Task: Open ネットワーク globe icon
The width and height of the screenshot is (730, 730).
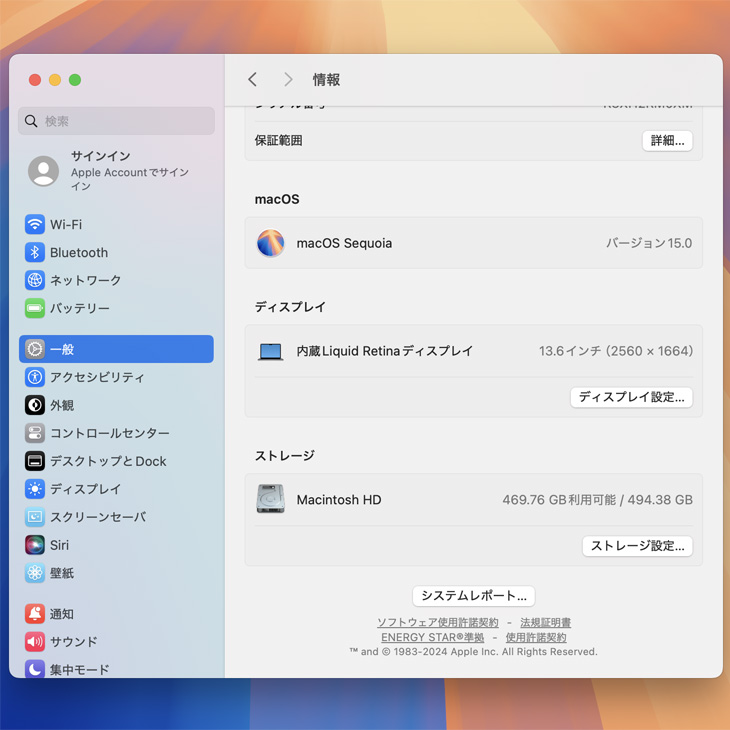Action: point(35,281)
